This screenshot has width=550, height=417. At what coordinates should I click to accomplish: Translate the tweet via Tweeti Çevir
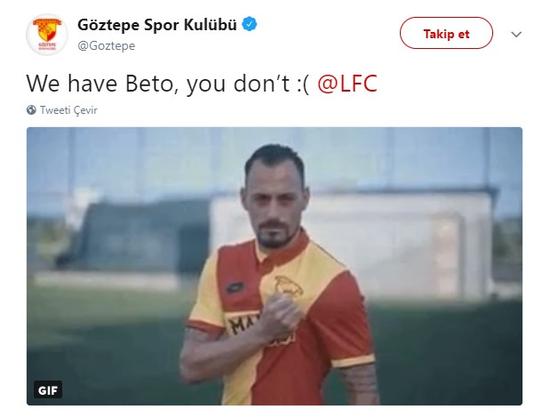coord(68,110)
